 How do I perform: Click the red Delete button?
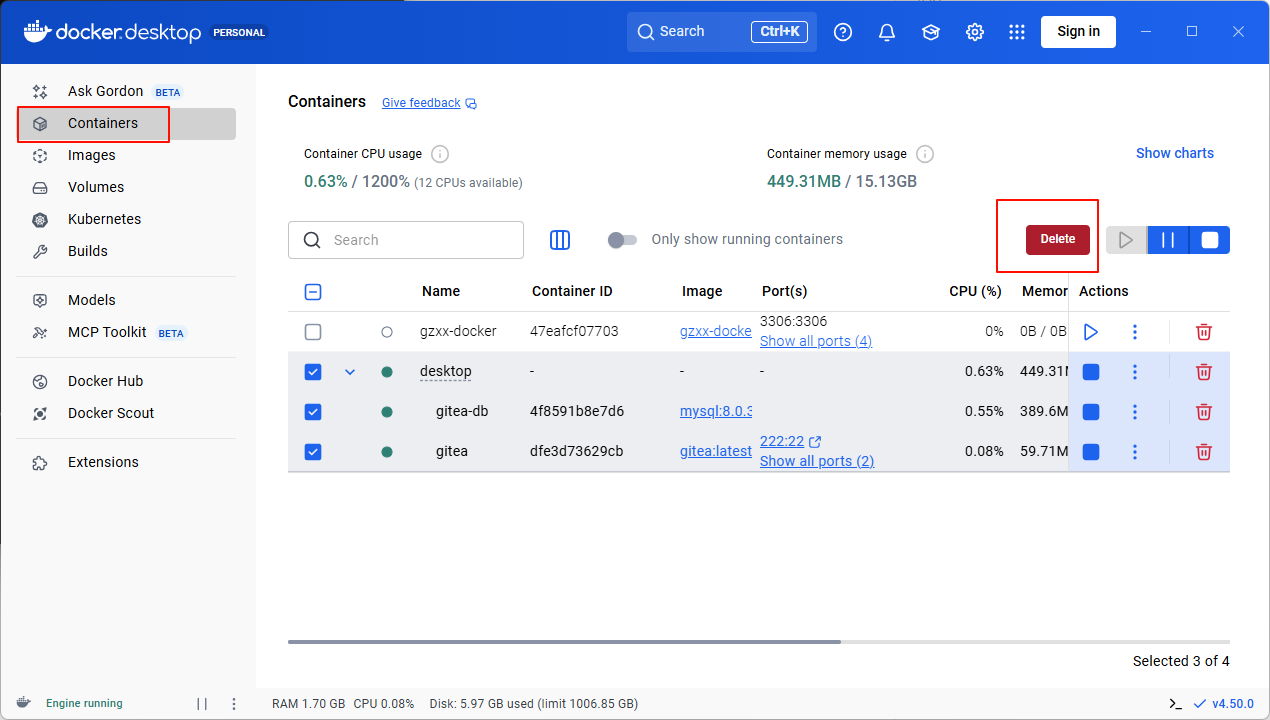coord(1057,239)
